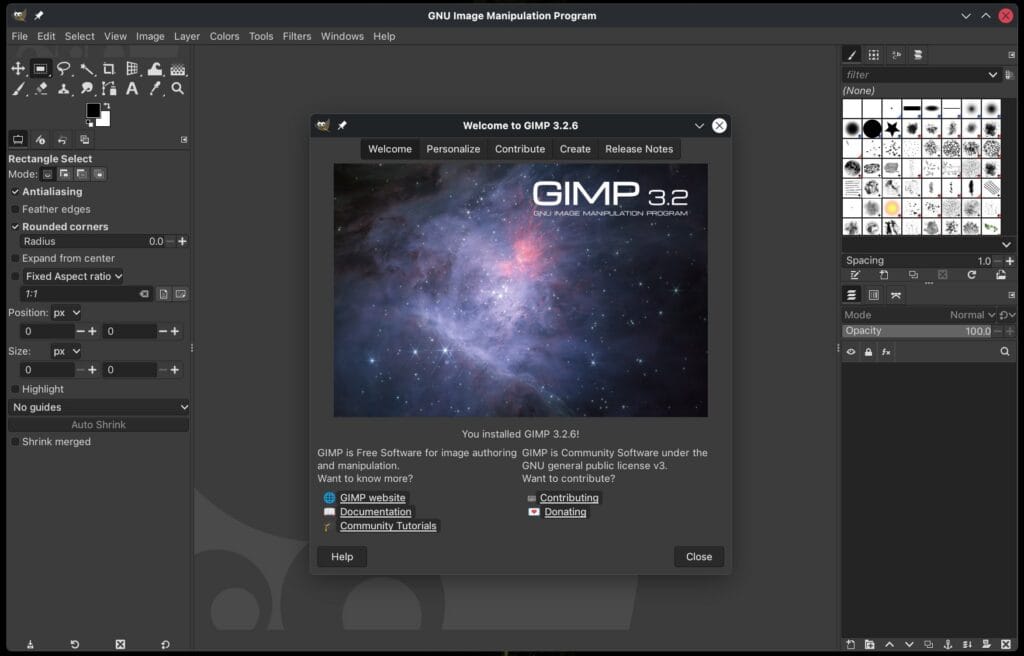Select the Paths tool
This screenshot has width=1024, height=656.
(x=109, y=89)
